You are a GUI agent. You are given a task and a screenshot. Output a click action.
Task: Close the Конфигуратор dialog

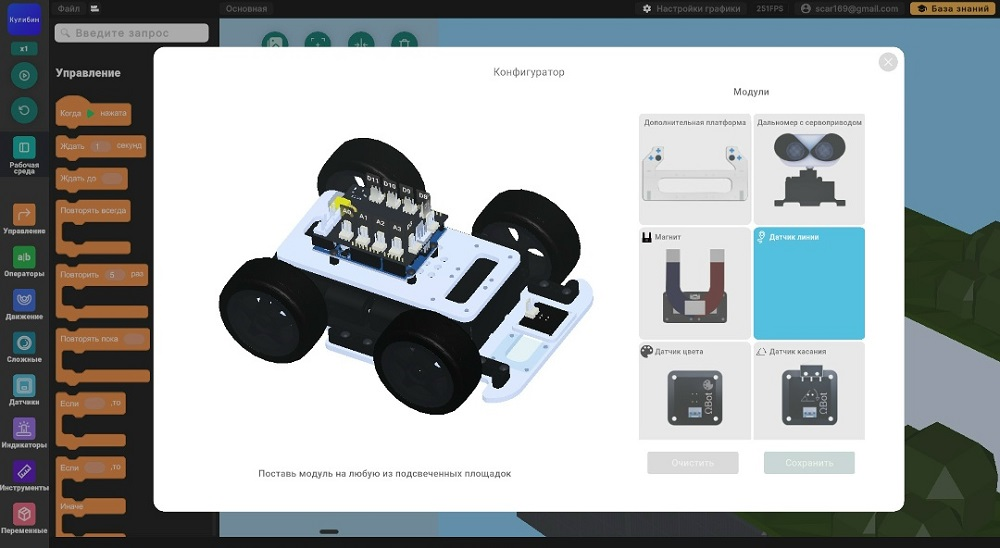point(888,62)
